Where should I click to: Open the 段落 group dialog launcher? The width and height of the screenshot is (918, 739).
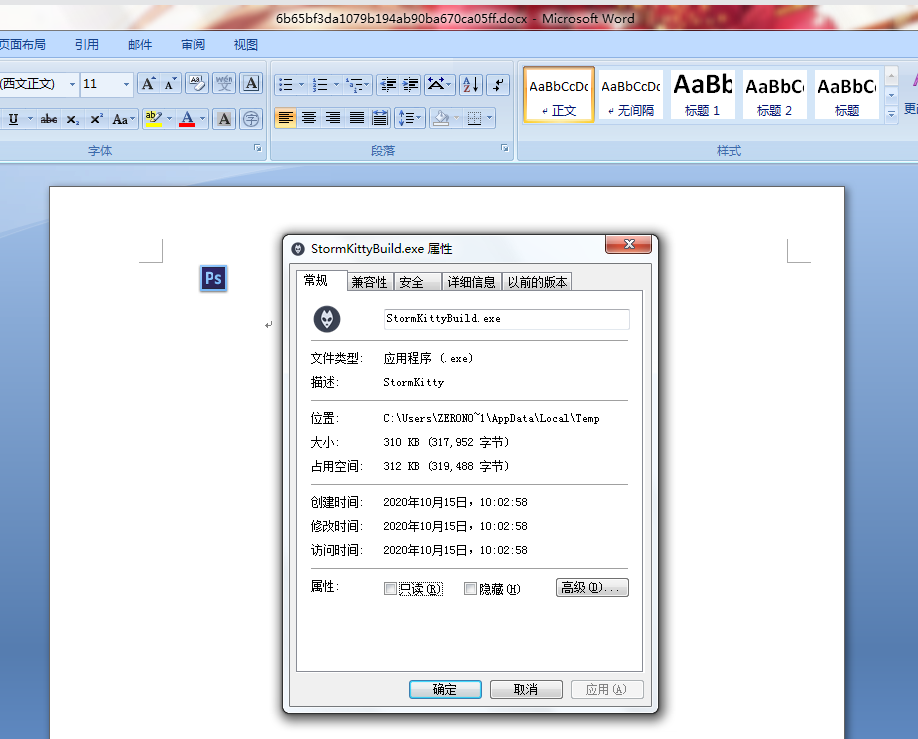505,148
